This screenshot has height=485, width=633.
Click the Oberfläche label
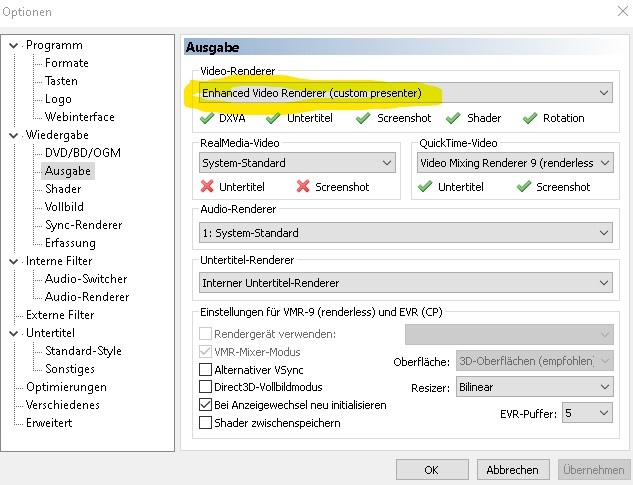[x=421, y=362]
